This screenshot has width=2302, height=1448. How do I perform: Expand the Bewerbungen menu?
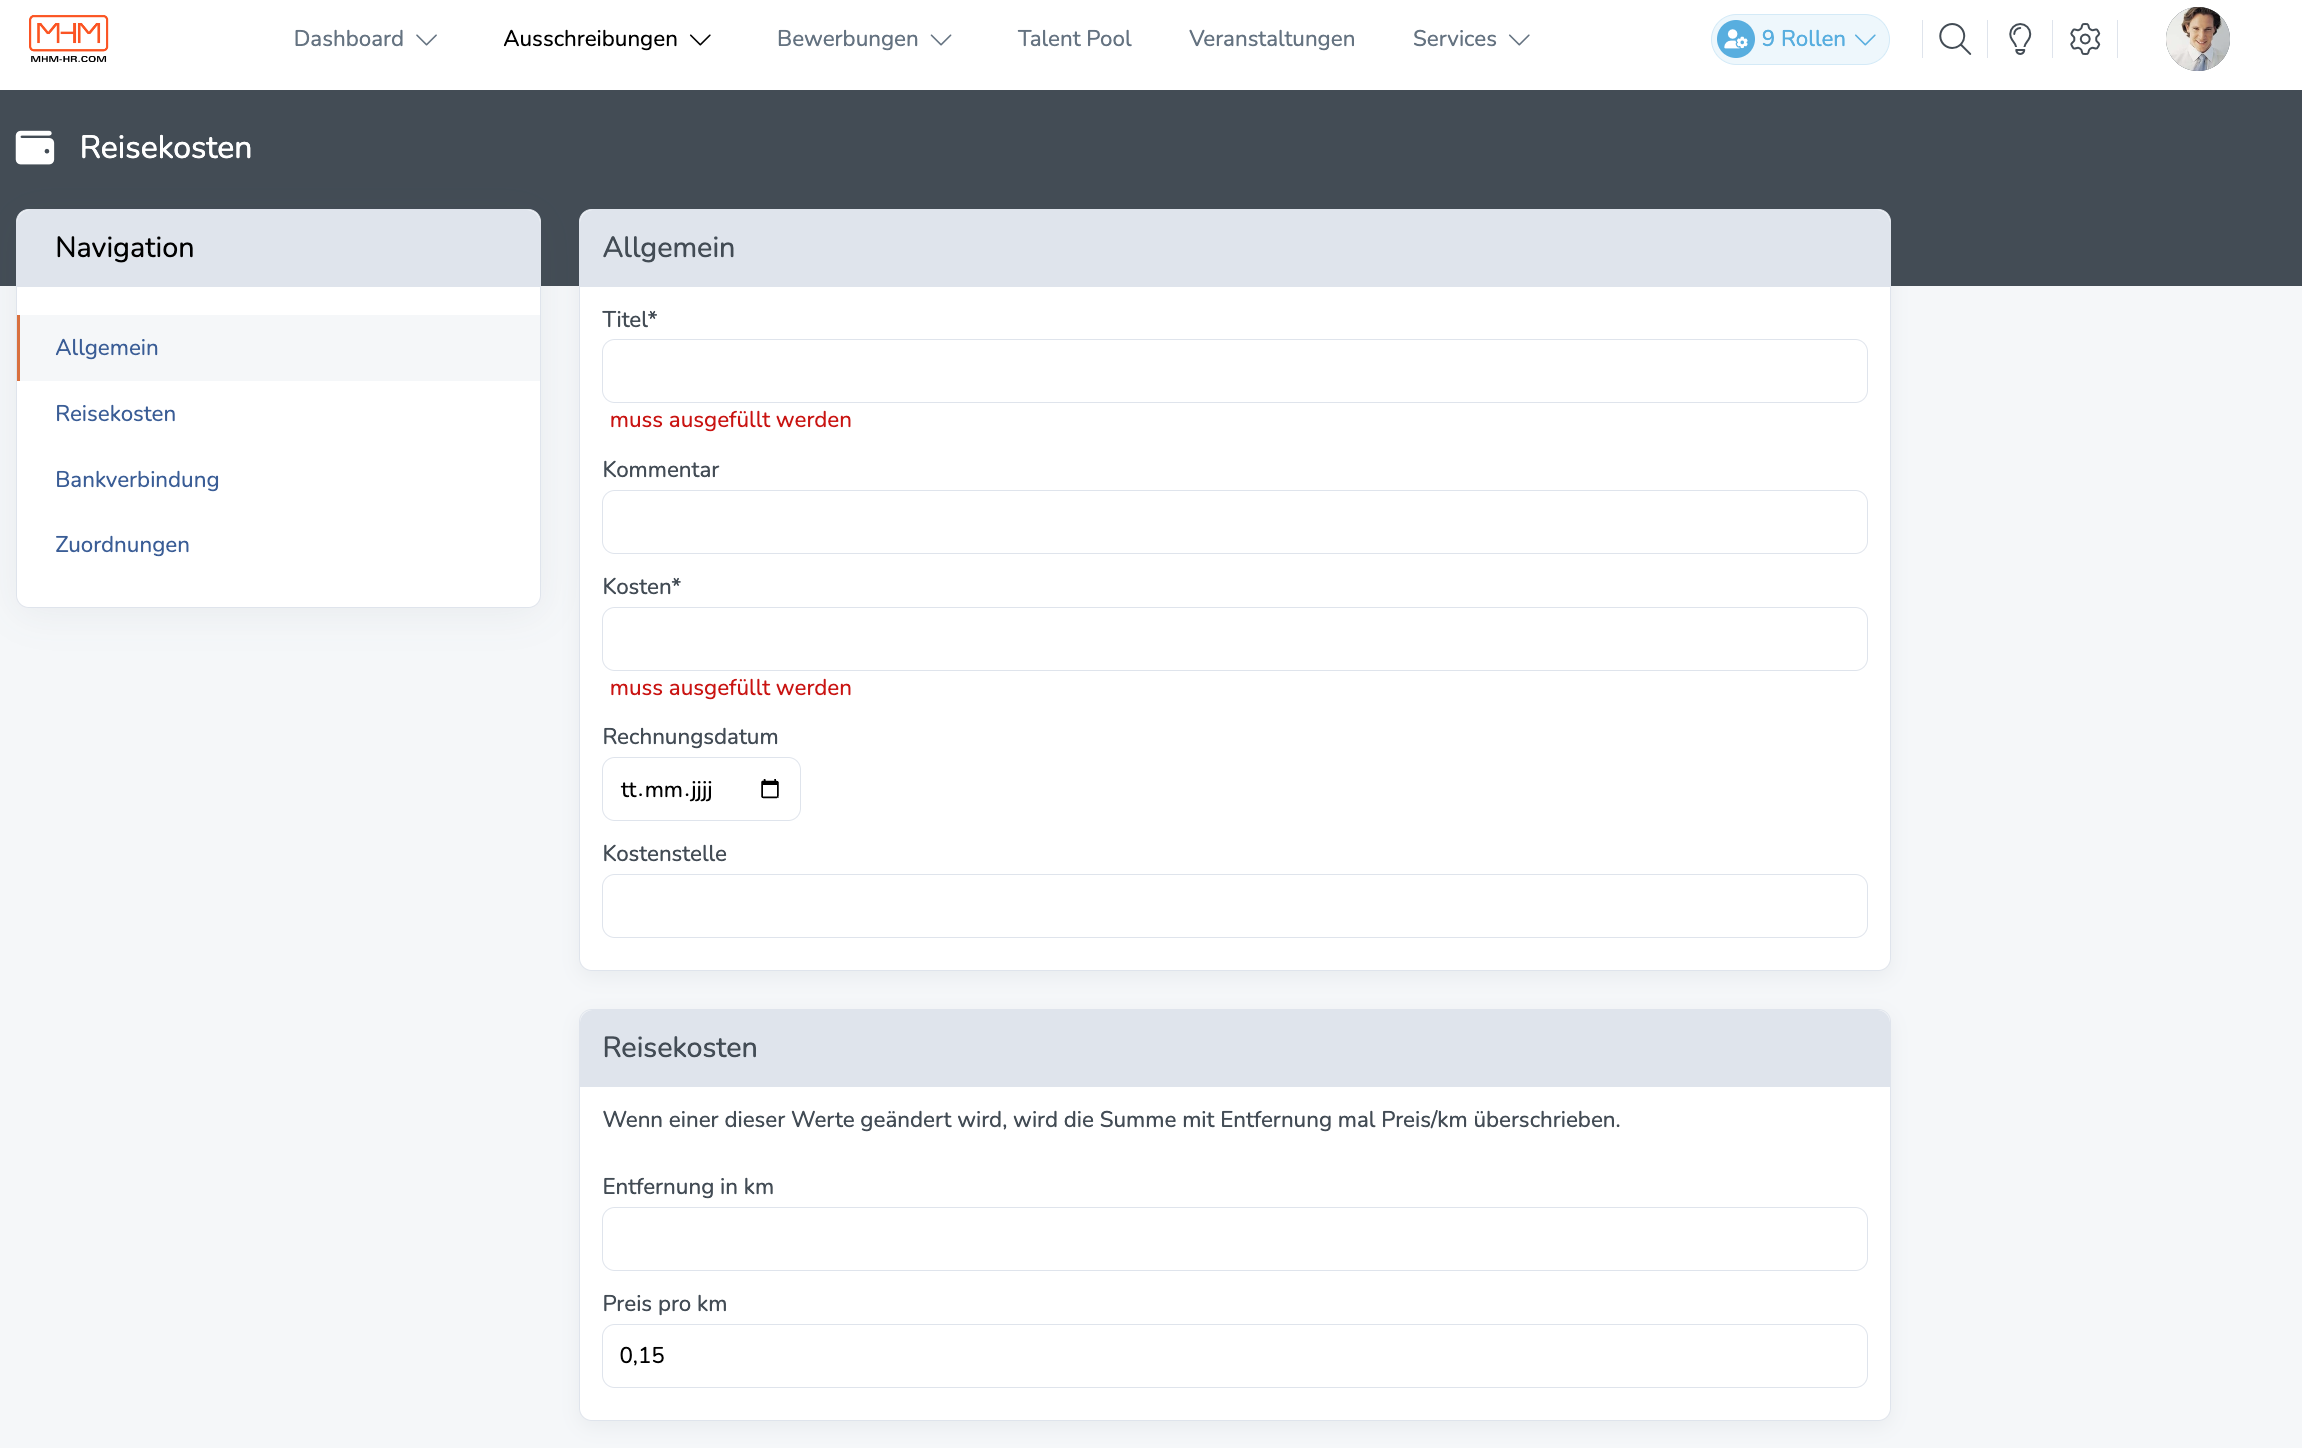pyautogui.click(x=864, y=39)
